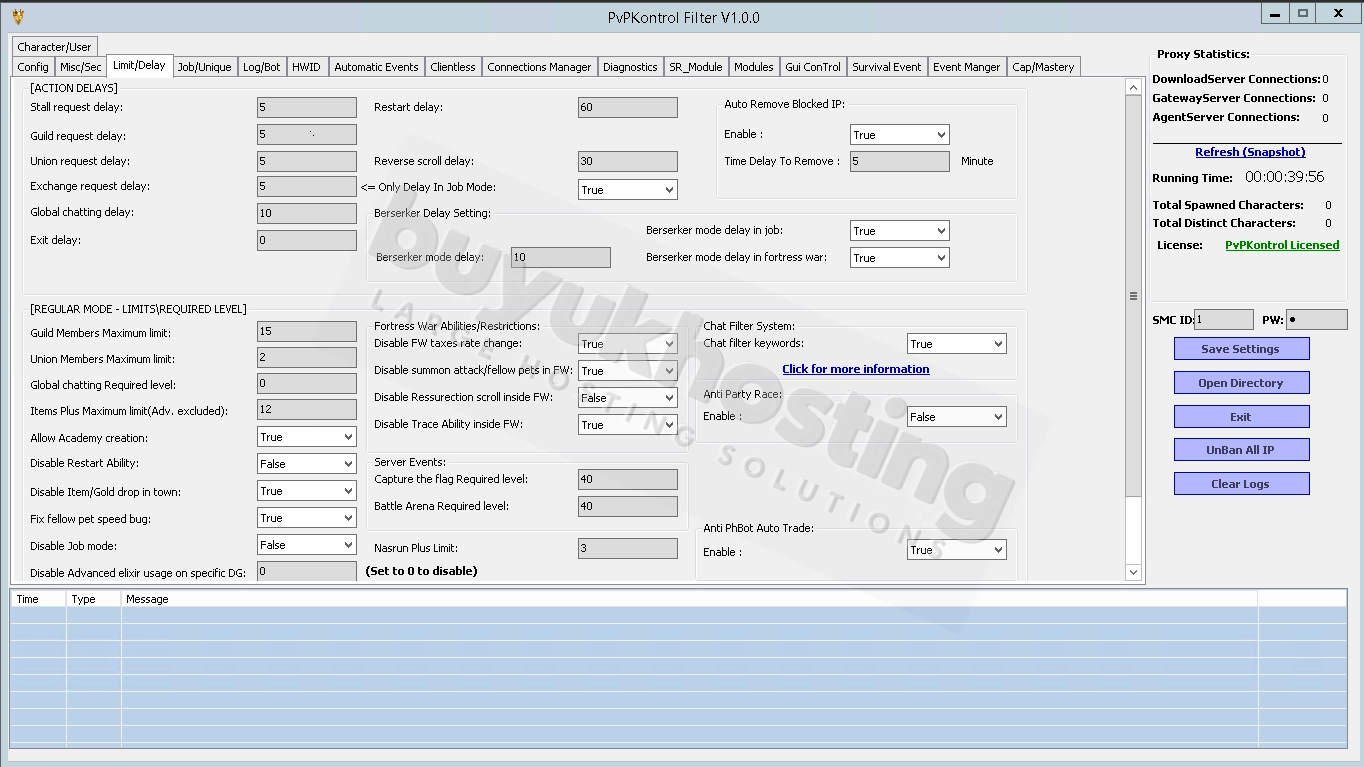Open Berserker mode delay in fortress war dropdown
Image resolution: width=1364 pixels, height=767 pixels.
[899, 257]
